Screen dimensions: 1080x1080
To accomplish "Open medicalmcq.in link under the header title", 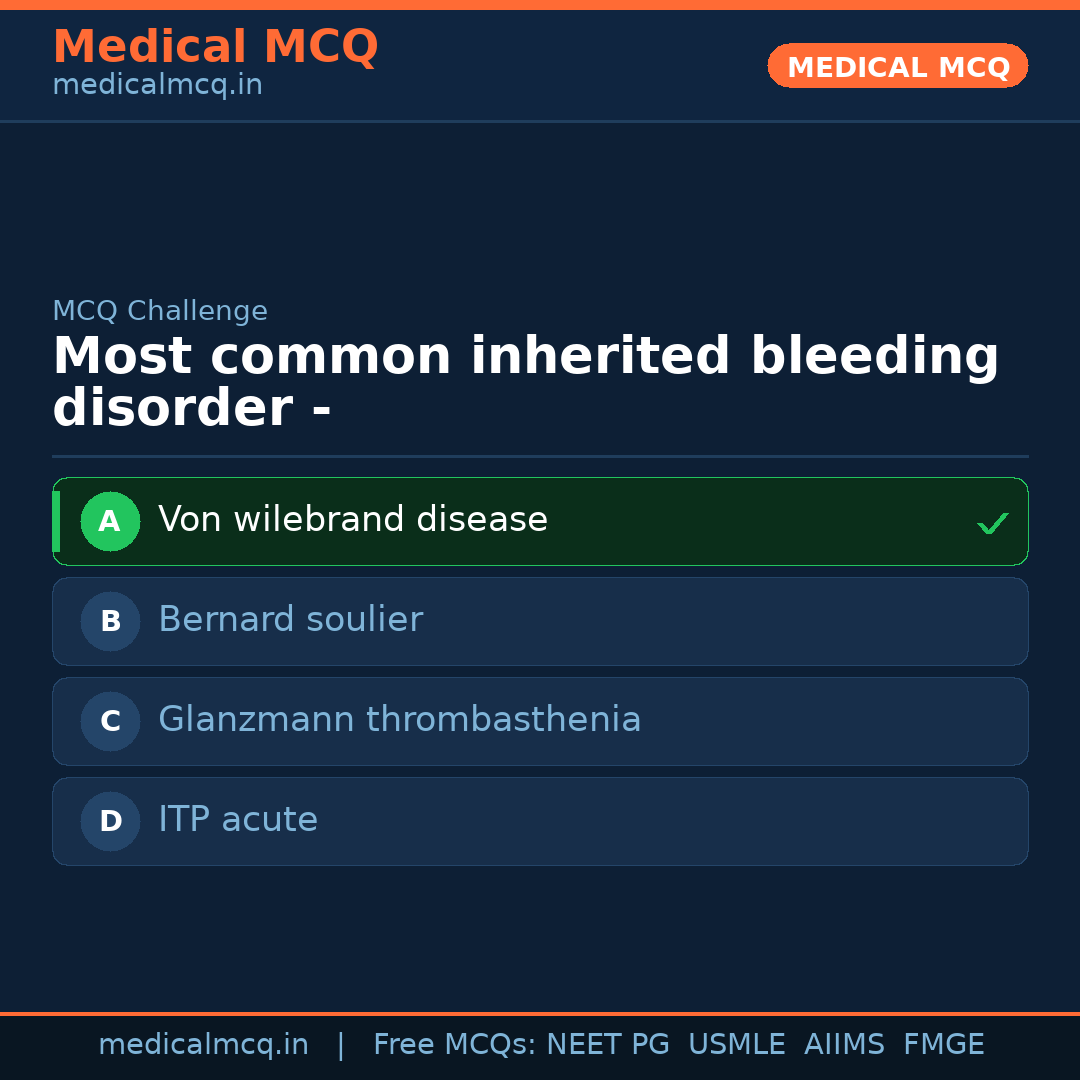I will tap(157, 85).
